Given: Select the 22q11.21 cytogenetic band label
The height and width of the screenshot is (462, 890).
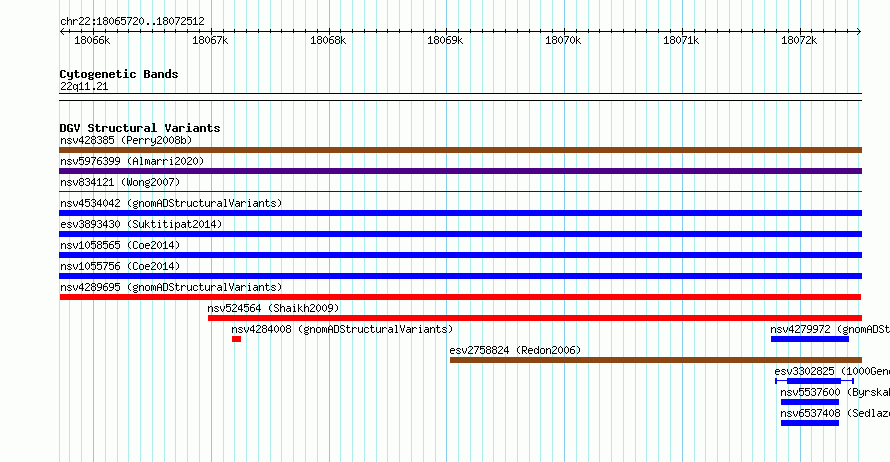Looking at the screenshot, I should click(84, 86).
